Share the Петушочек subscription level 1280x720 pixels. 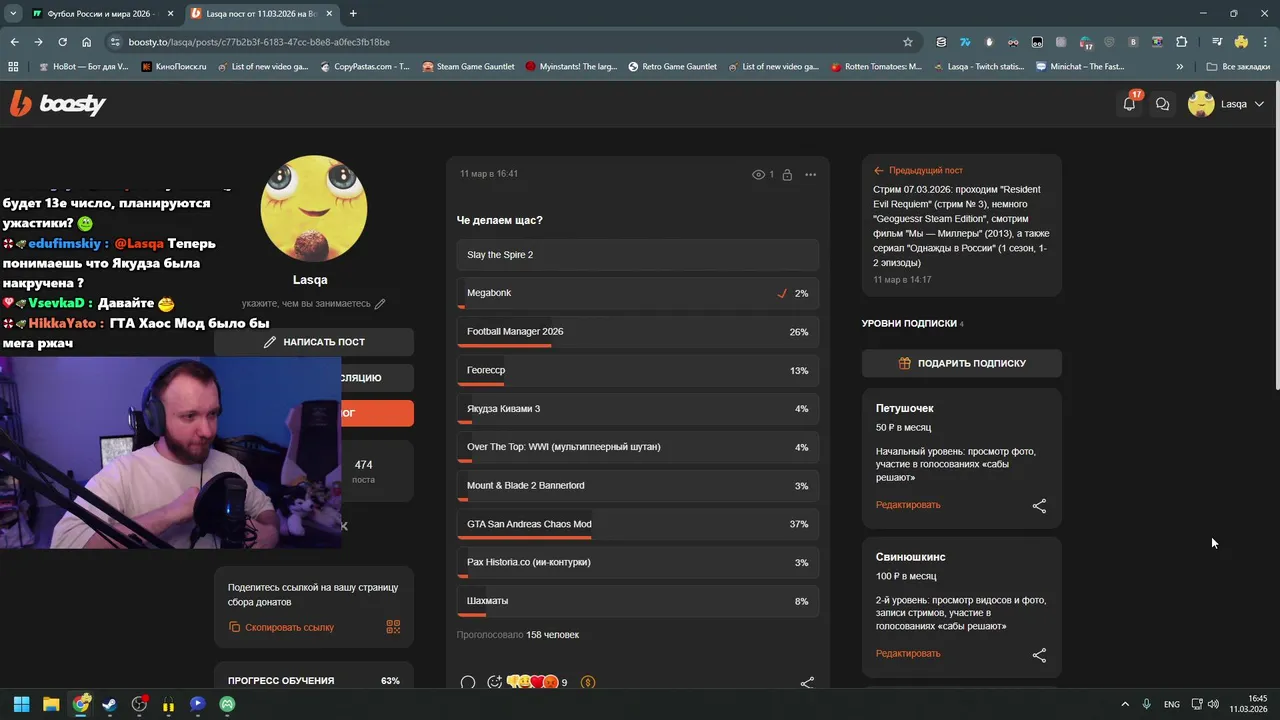coord(1039,506)
